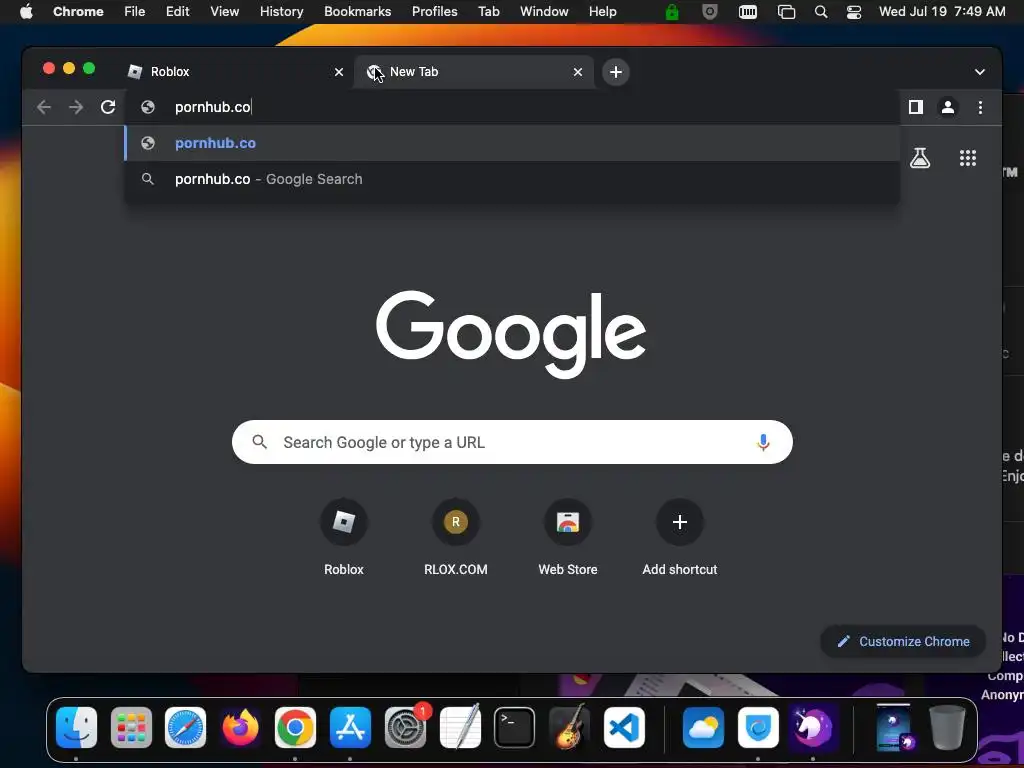Open the Tab menu
Image resolution: width=1024 pixels, height=768 pixels.
488,12
